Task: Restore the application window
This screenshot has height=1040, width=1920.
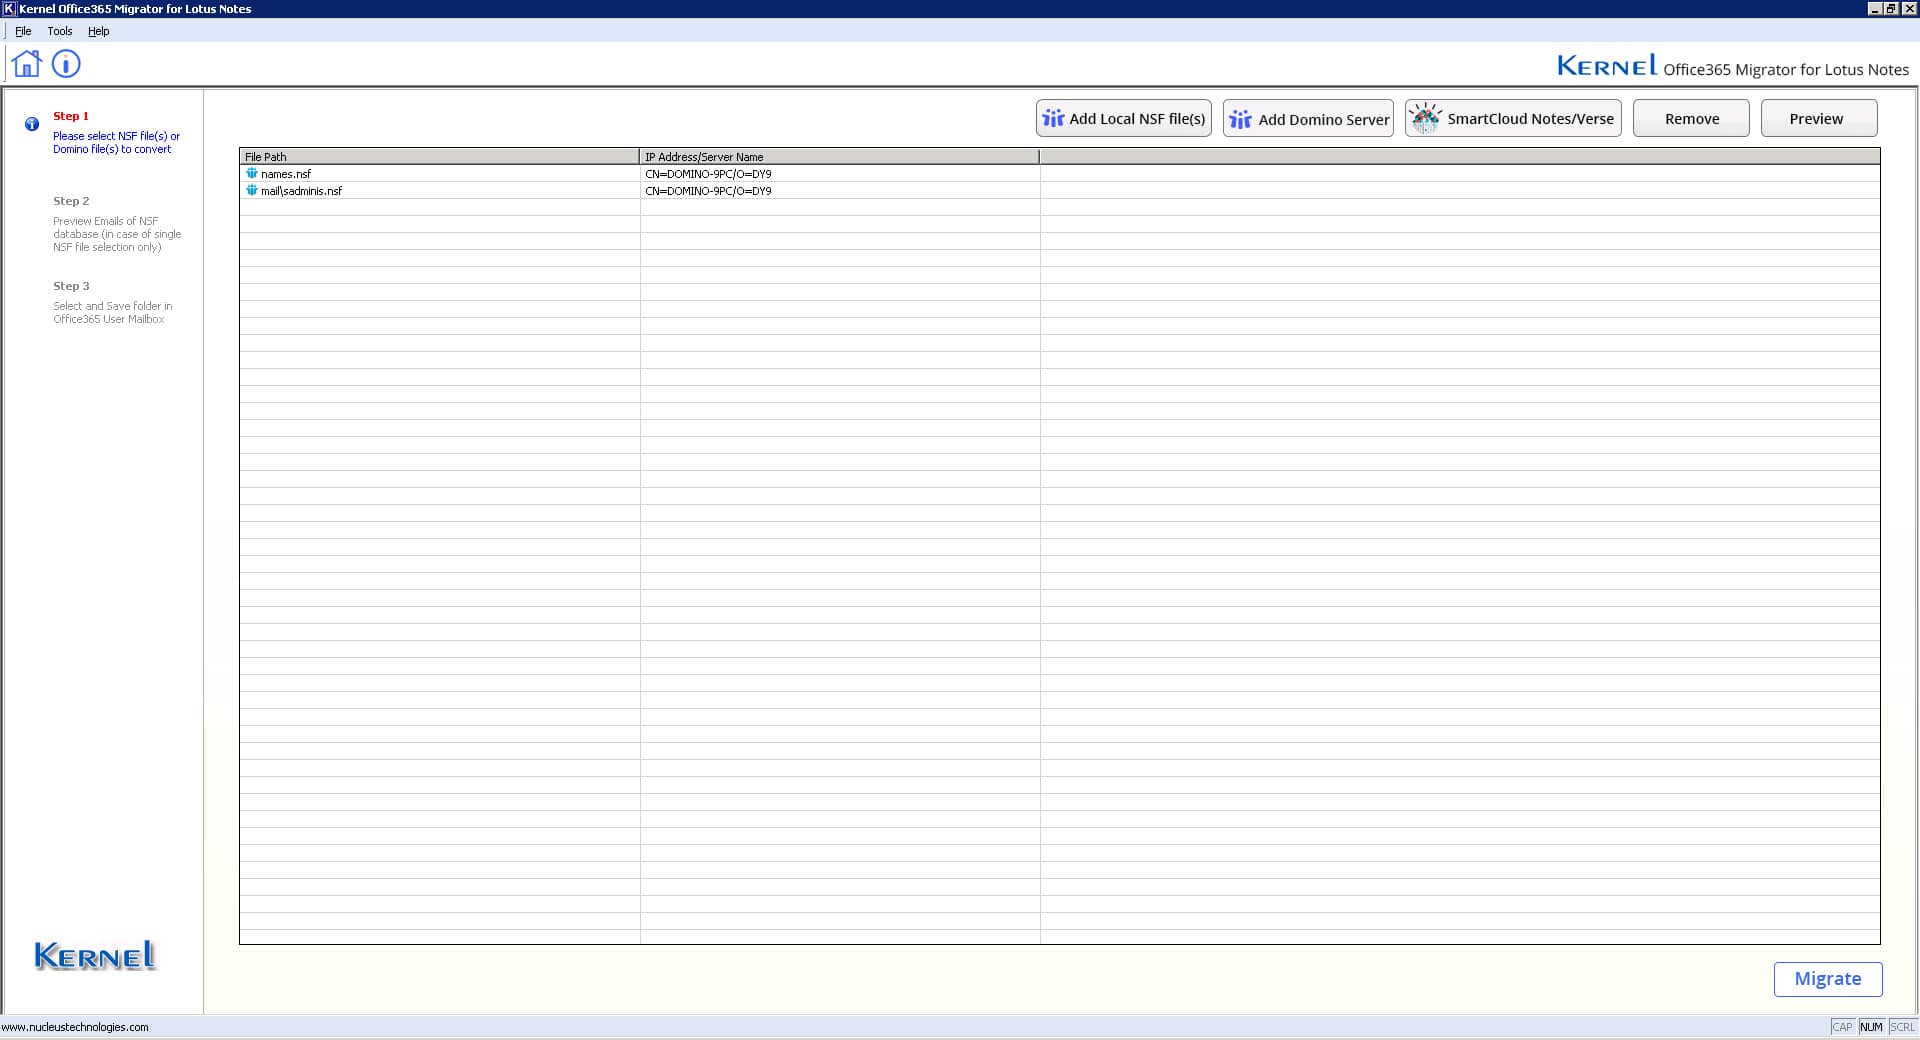Action: point(1891,9)
